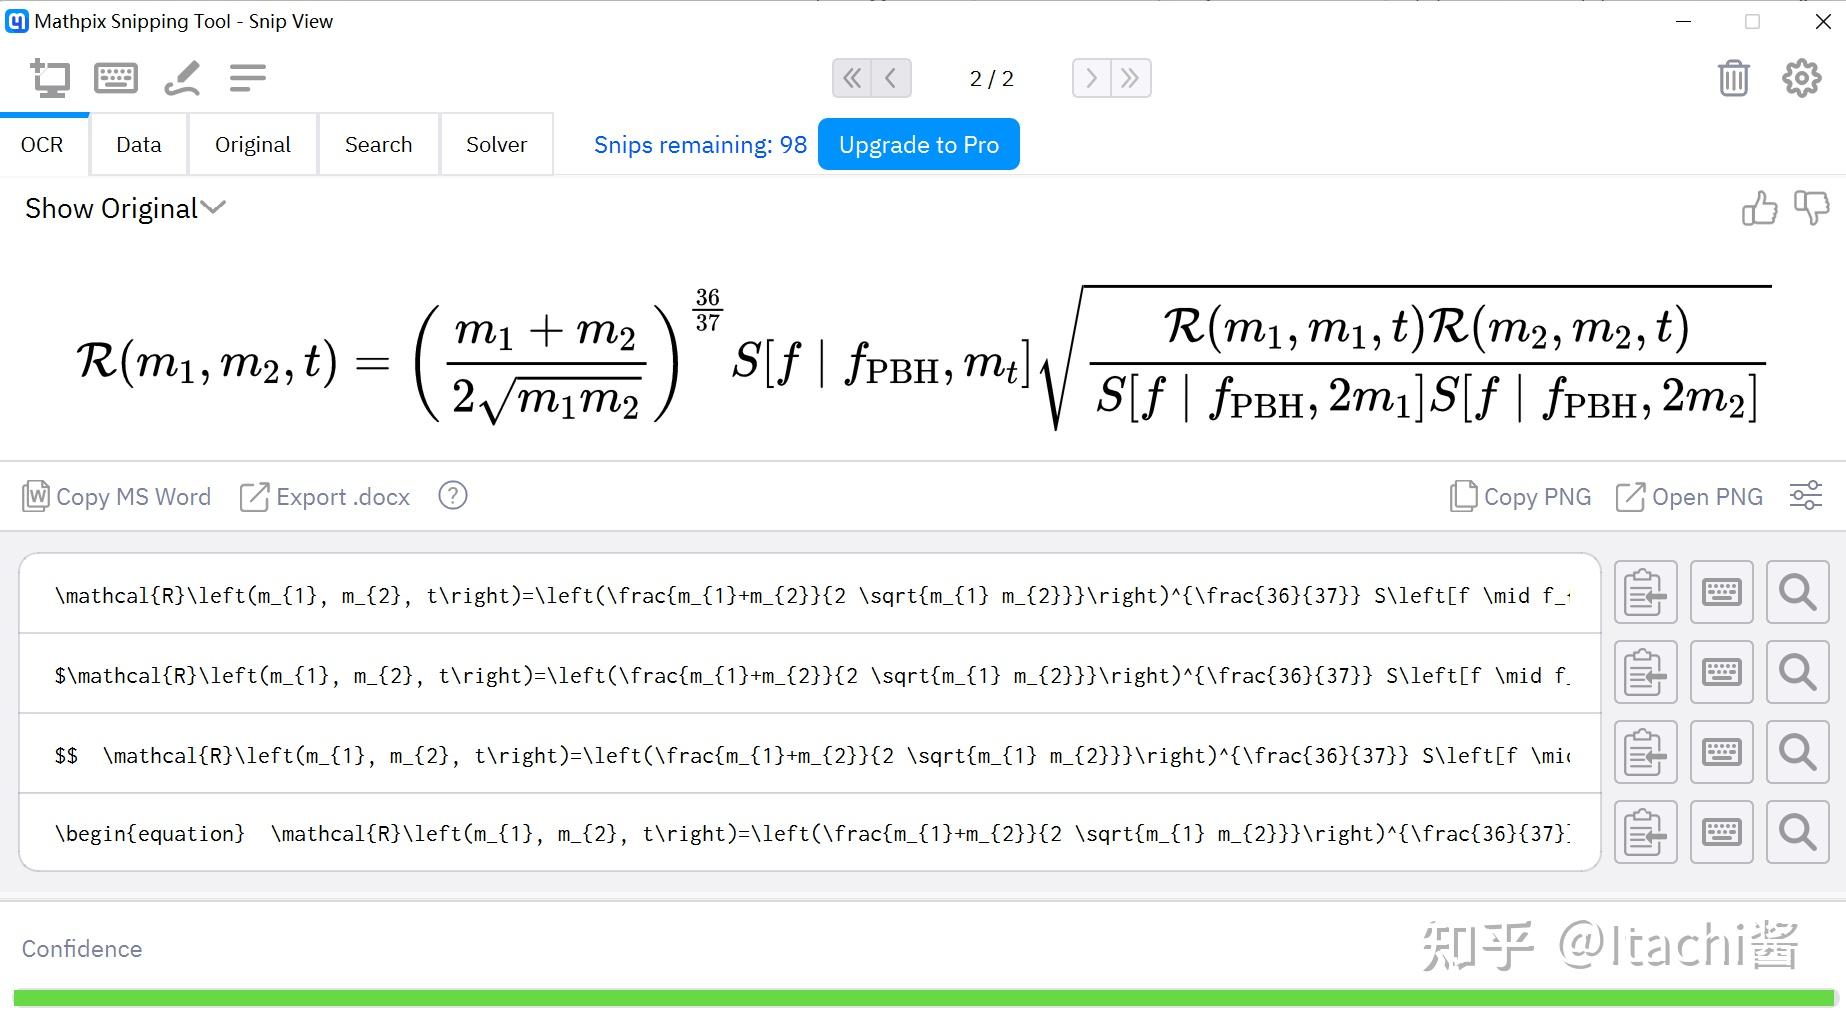Copy first LaTeX result to clipboard
Screen dimensions: 1846x1019
click(x=1645, y=592)
